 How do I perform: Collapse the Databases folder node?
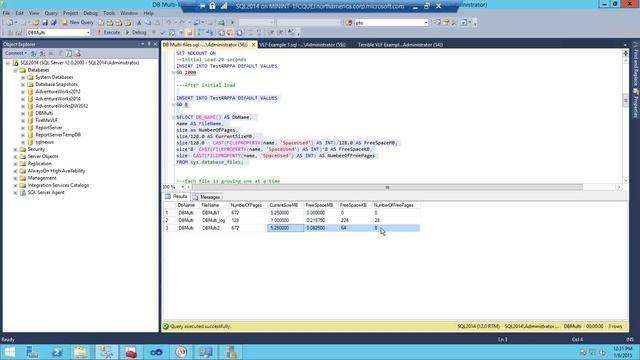(16, 70)
